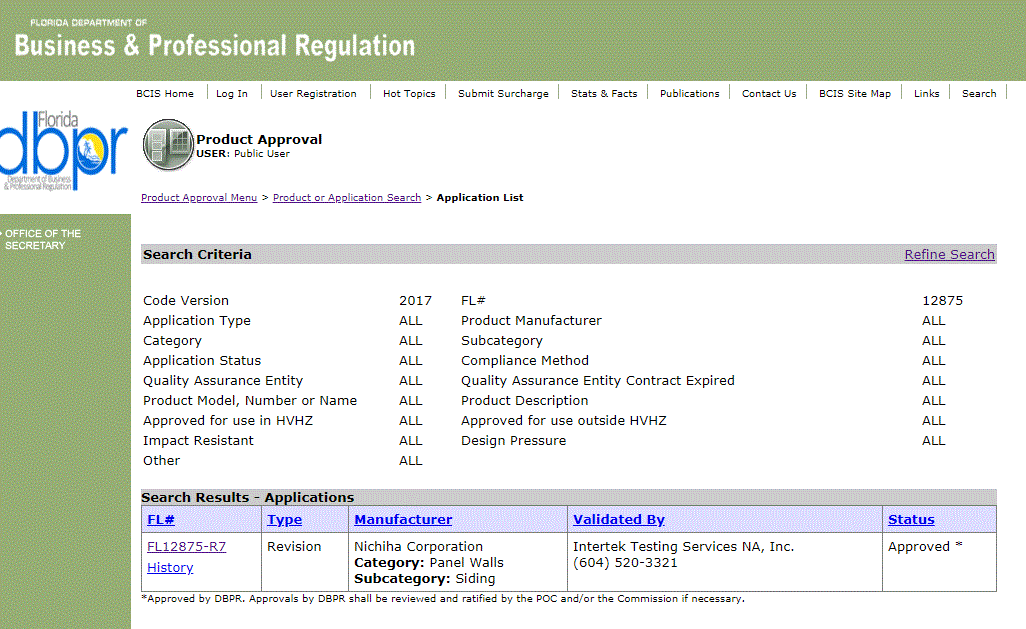Viewport: 1026px width, 629px height.
Task: Click Links in the navigation bar
Action: coord(927,94)
